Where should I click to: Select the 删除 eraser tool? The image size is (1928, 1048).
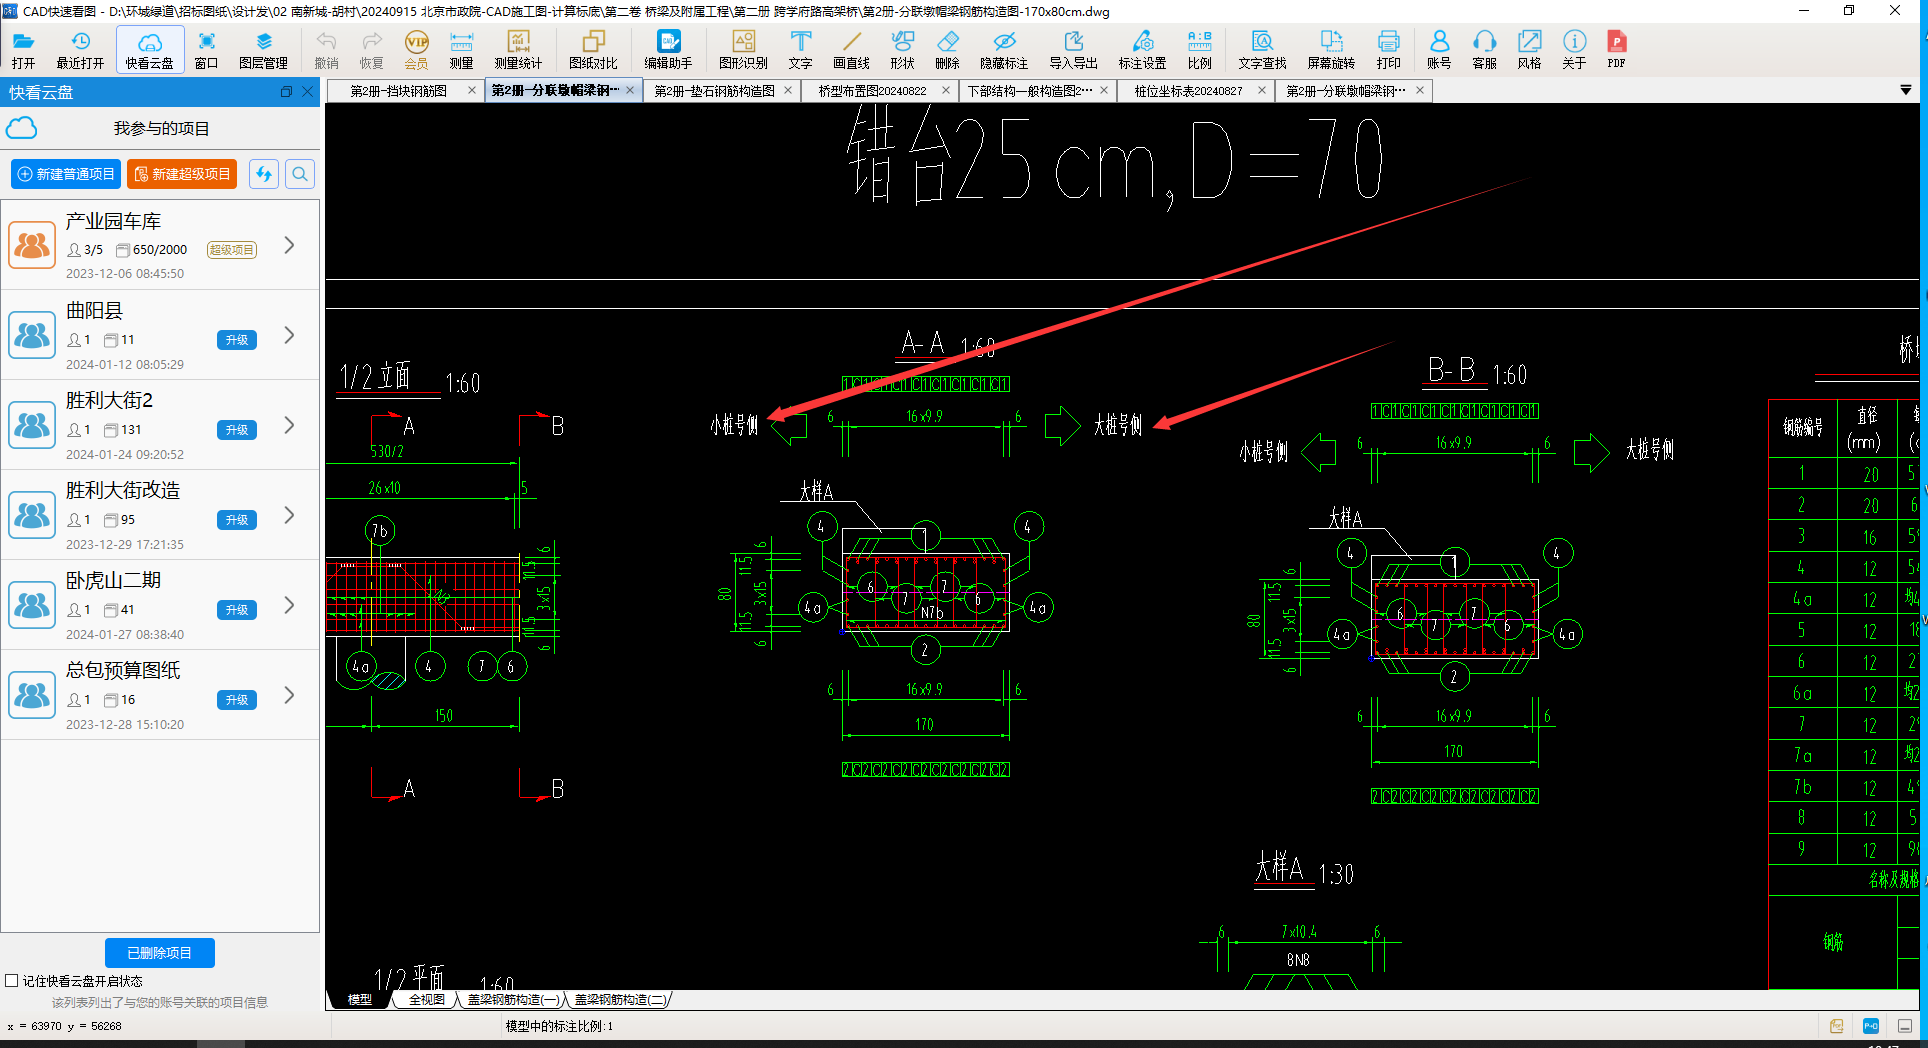947,49
